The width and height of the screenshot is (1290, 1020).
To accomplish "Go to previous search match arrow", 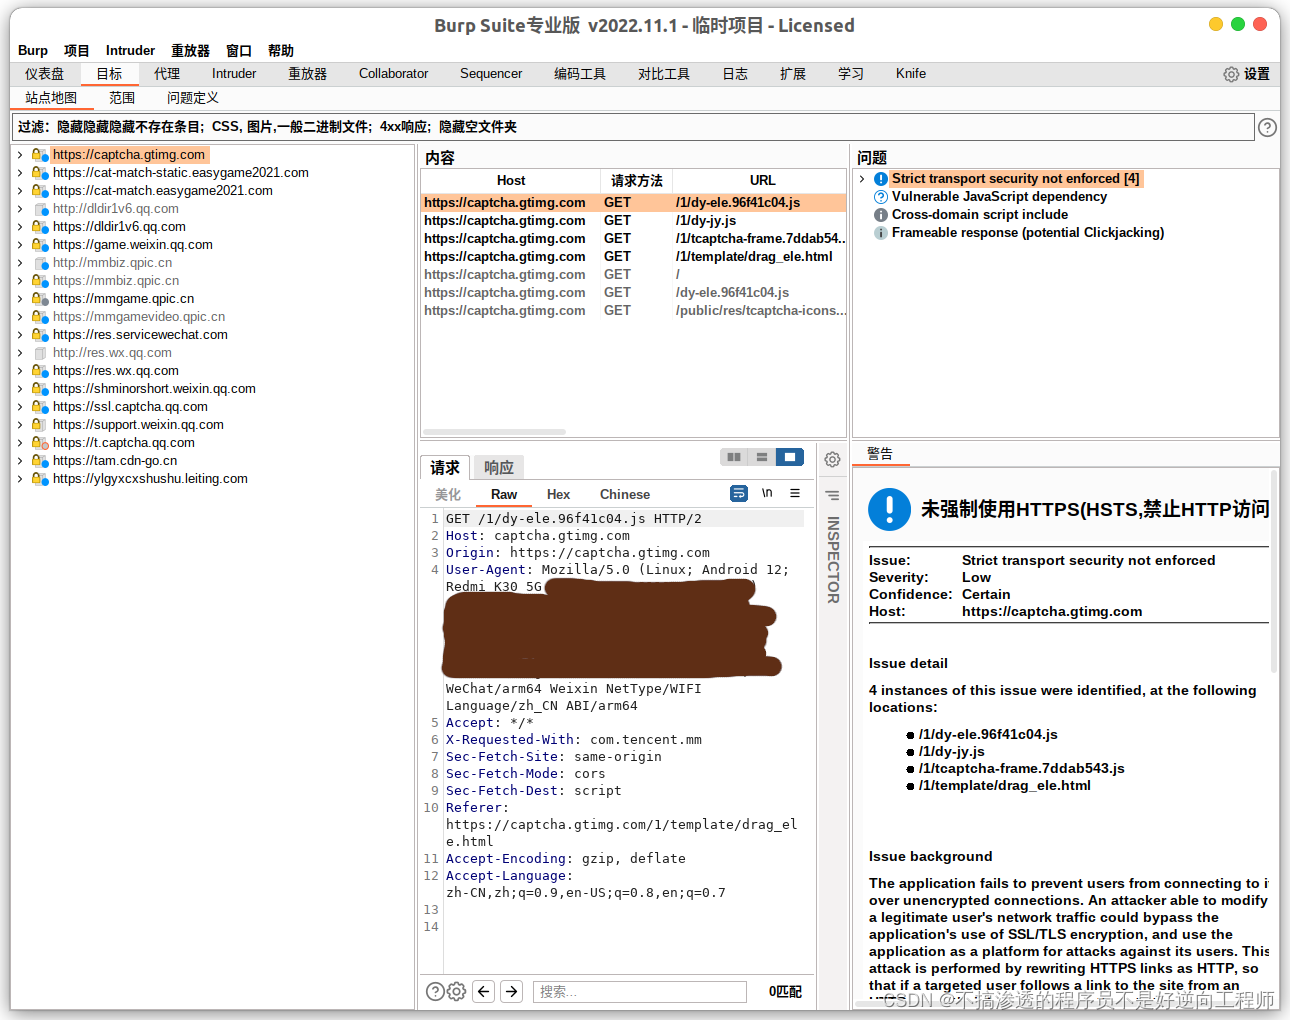I will [484, 991].
